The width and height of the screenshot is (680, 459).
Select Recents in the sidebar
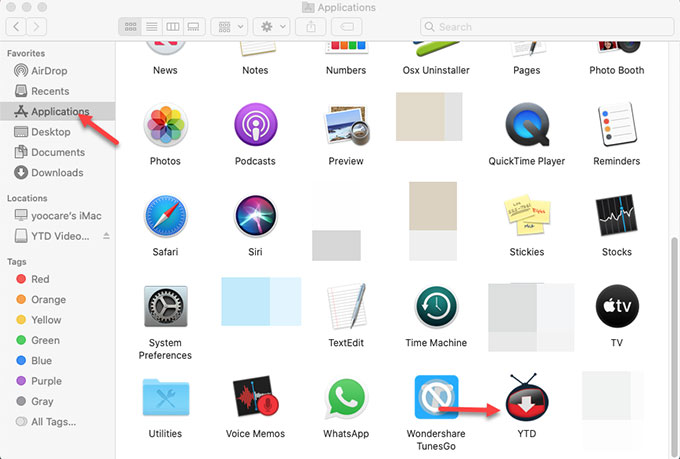point(57,91)
